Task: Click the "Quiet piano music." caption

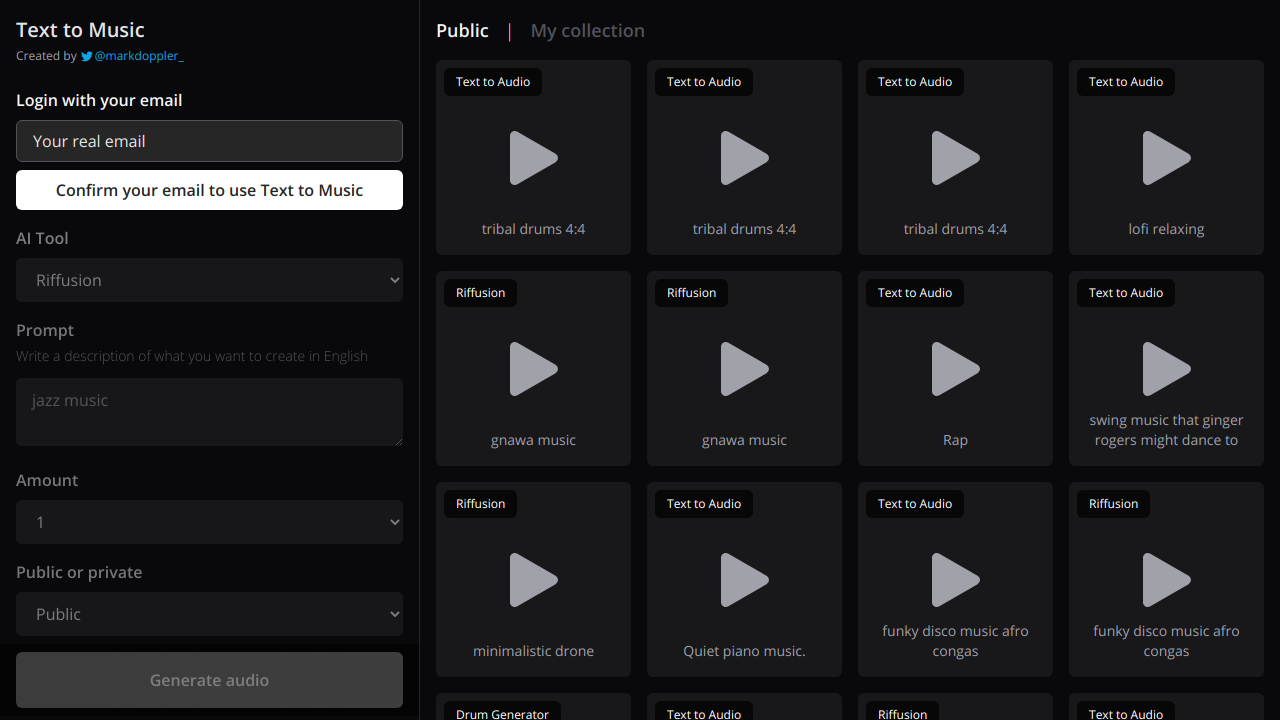Action: click(744, 651)
